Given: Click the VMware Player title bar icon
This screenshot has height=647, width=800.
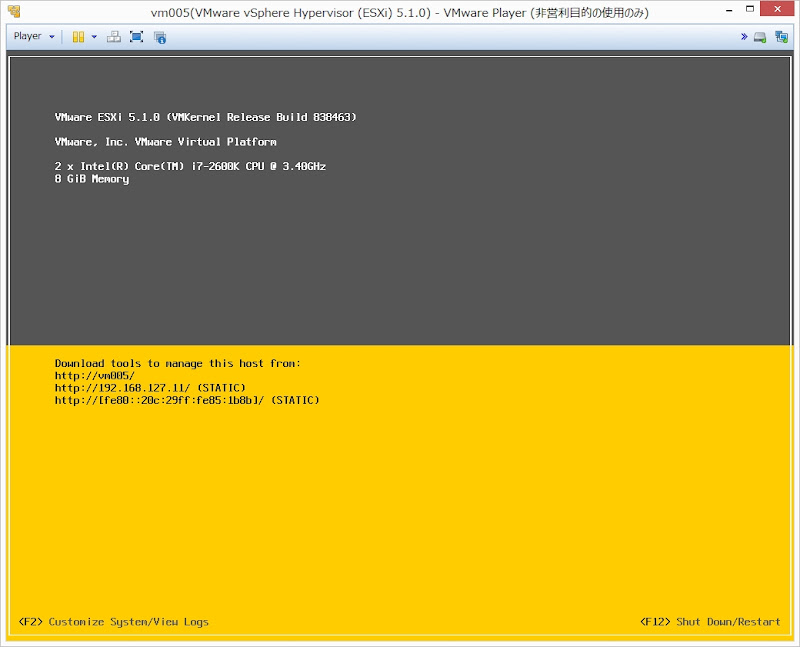Looking at the screenshot, I should [x=14, y=11].
